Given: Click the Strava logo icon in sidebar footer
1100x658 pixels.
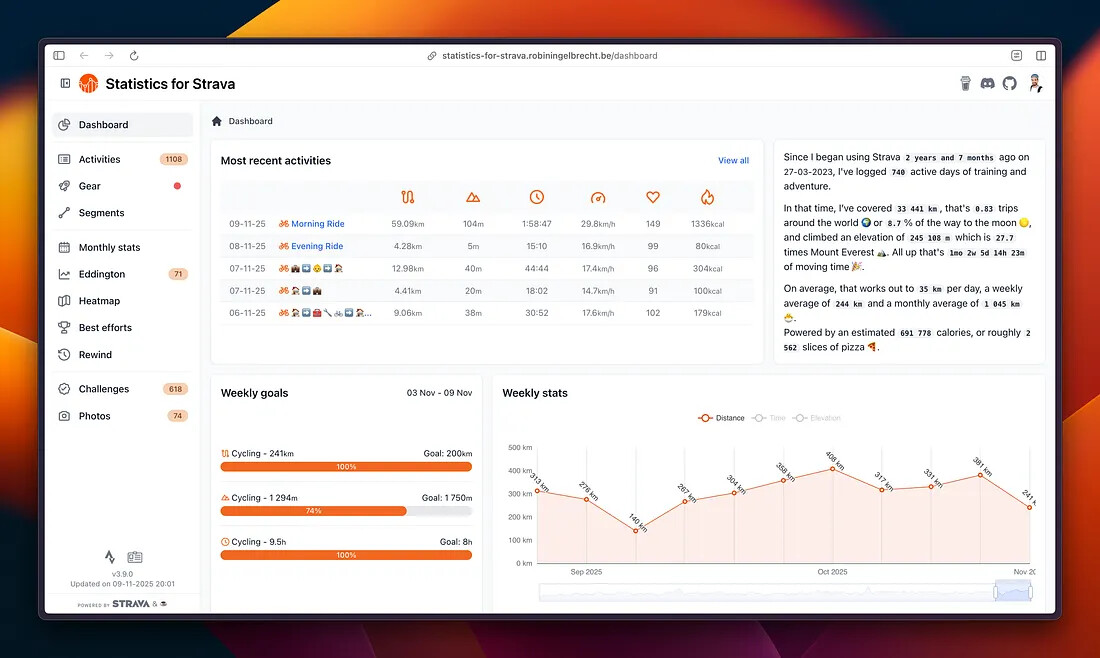Looking at the screenshot, I should 110,557.
